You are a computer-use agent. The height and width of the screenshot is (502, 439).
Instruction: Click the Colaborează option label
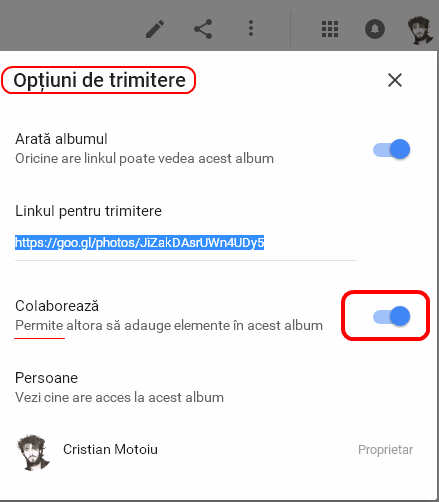pyautogui.click(x=57, y=306)
